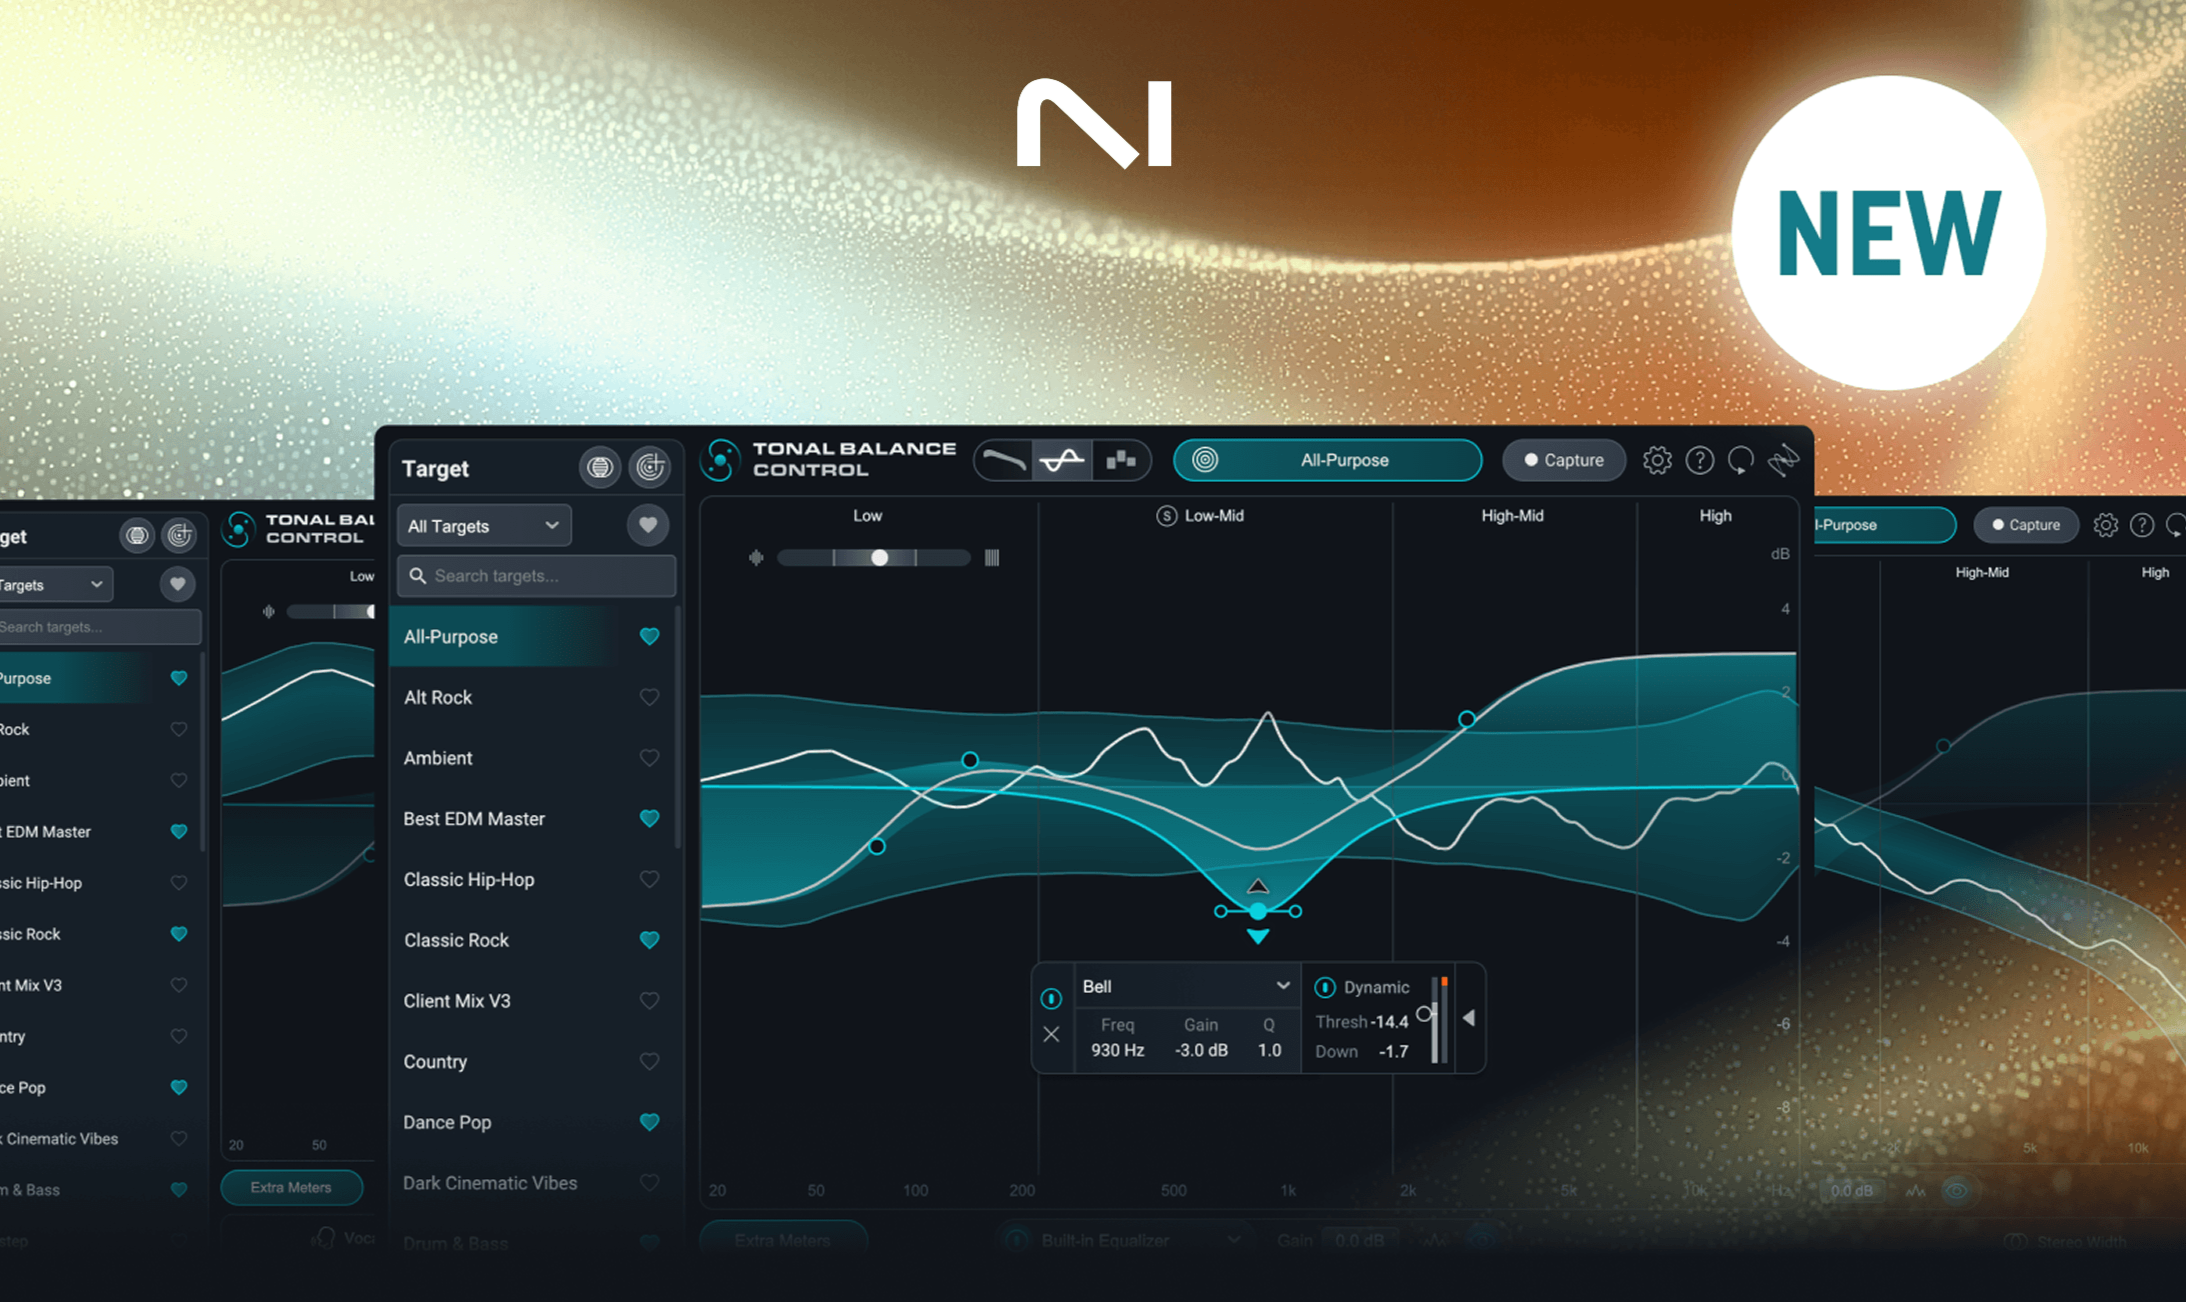Image resolution: width=2186 pixels, height=1302 pixels.
Task: Select the Classic Hip-Hop target
Action: pos(469,879)
